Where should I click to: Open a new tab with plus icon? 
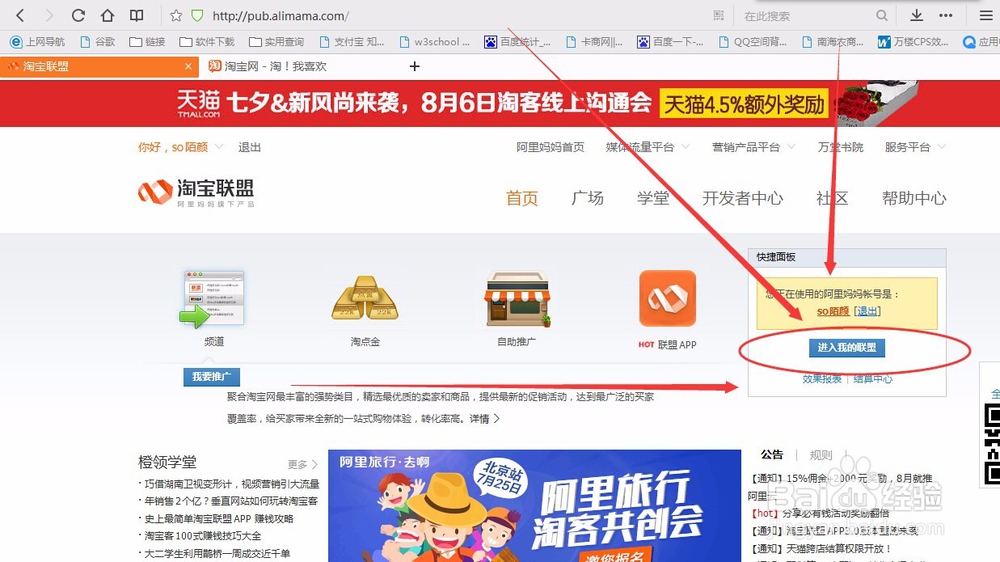pyautogui.click(x=415, y=66)
